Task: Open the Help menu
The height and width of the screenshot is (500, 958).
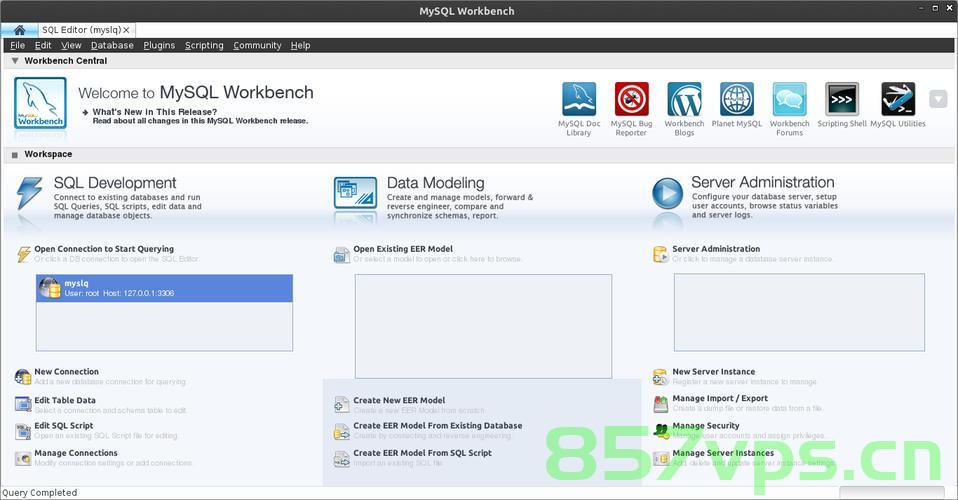Action: (300, 45)
